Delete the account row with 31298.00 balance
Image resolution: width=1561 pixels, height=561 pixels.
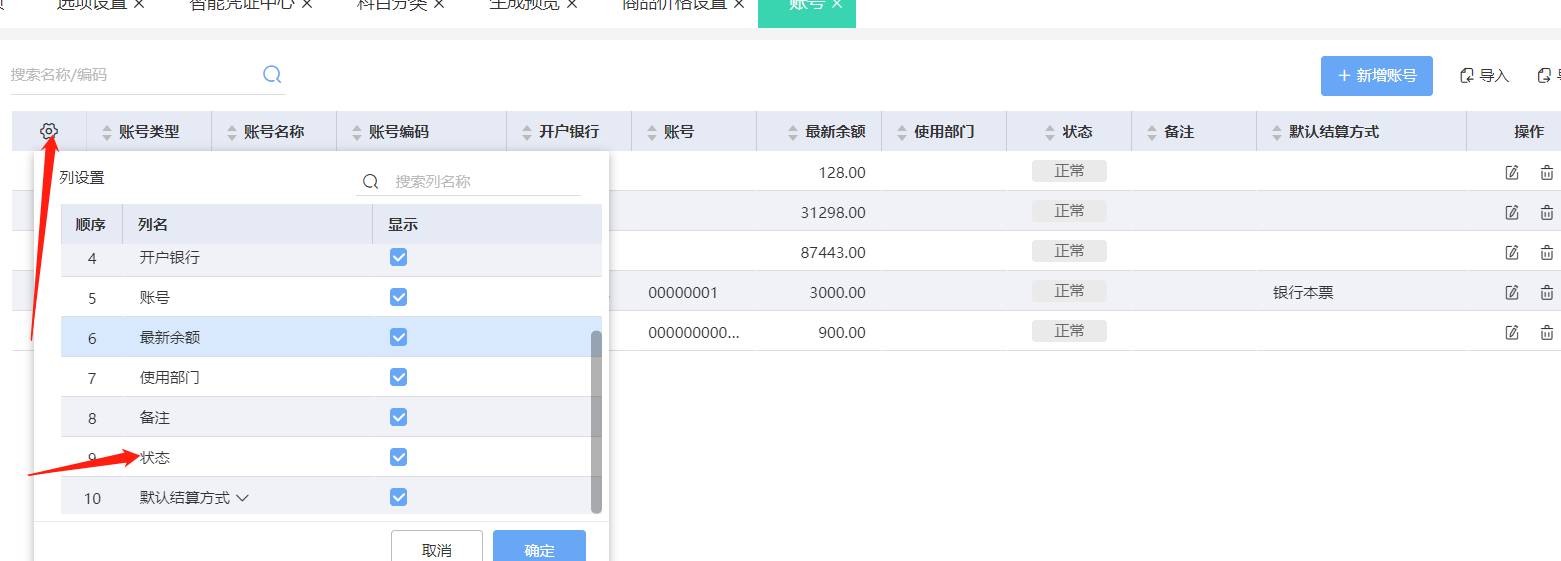tap(1546, 212)
